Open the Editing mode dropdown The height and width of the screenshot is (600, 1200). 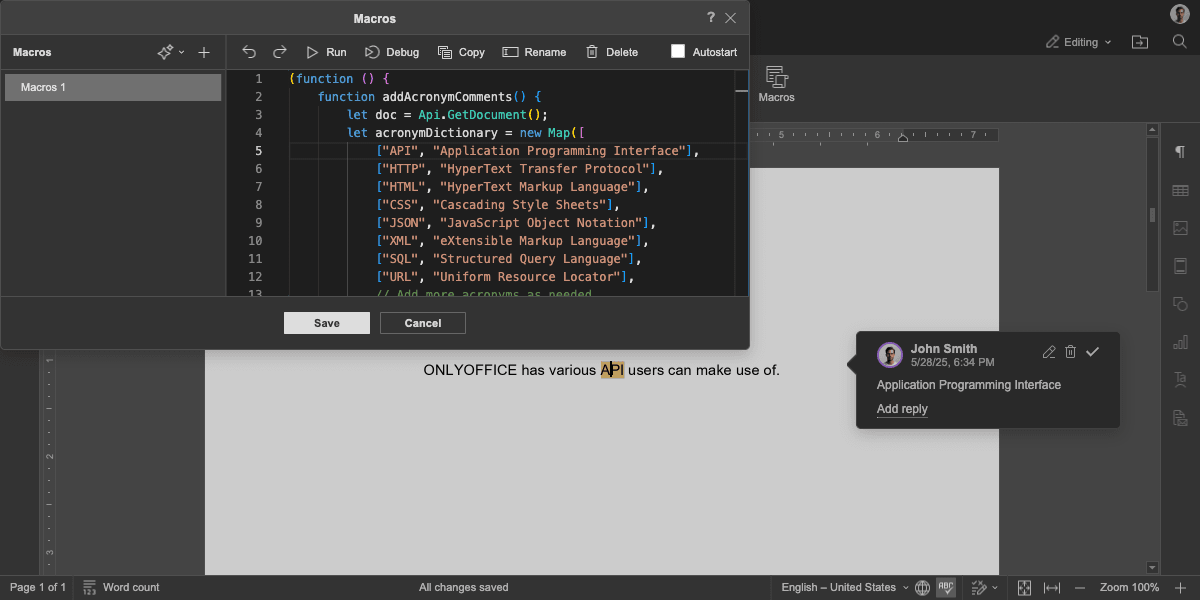click(x=1079, y=42)
